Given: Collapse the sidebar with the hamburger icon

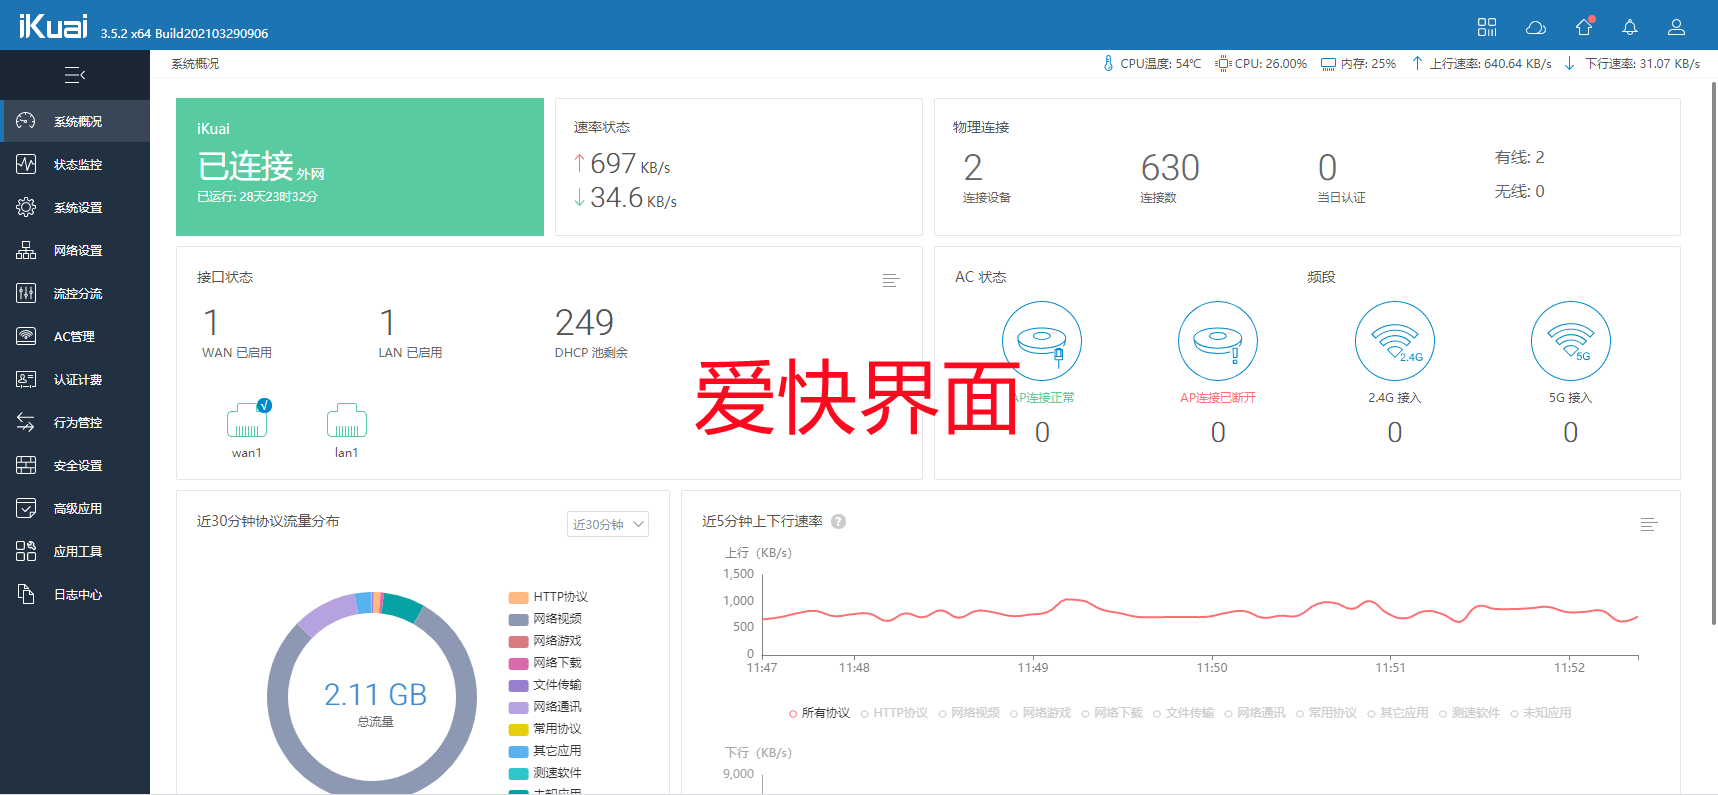Looking at the screenshot, I should (x=75, y=75).
